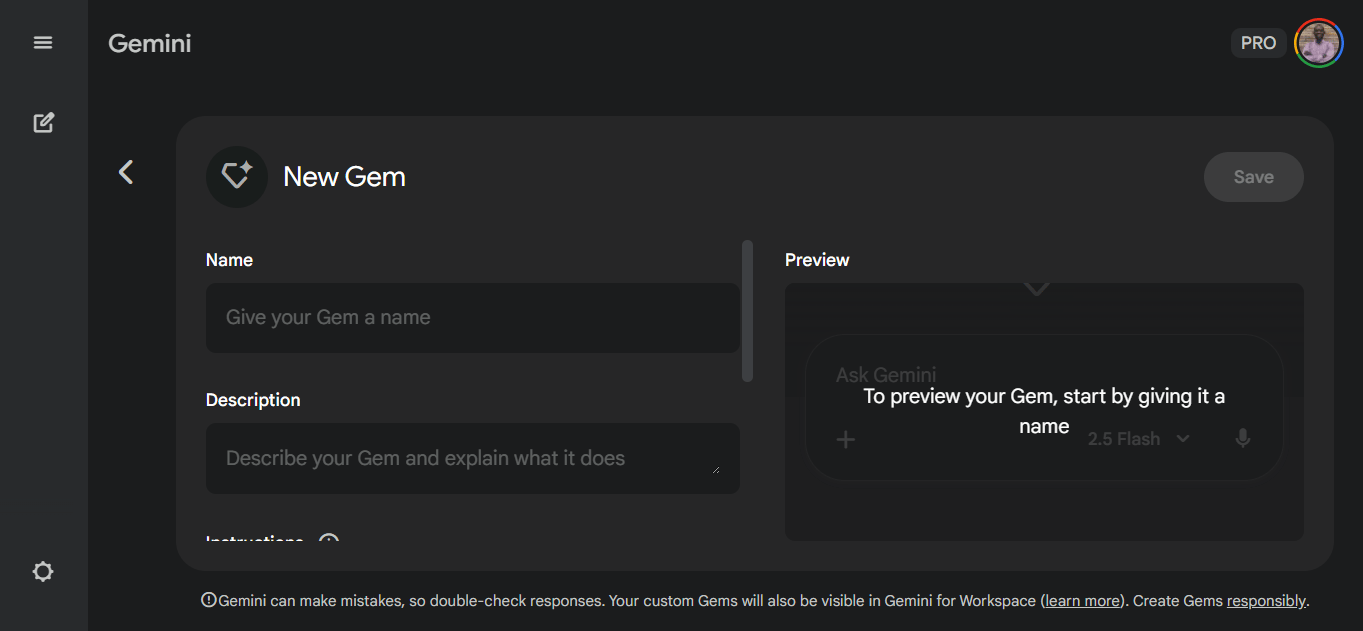Open the profile avatar account menu
The height and width of the screenshot is (631, 1363).
[1318, 43]
